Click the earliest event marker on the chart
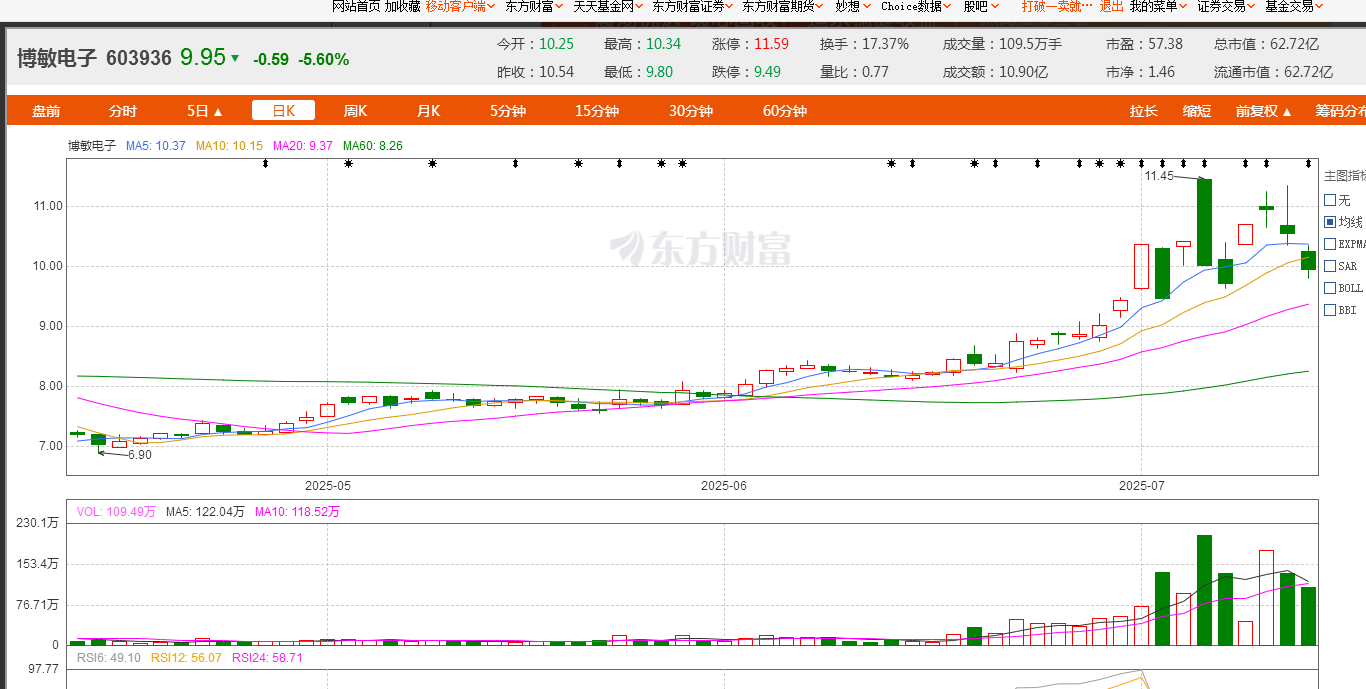The height and width of the screenshot is (689, 1366). tap(265, 163)
